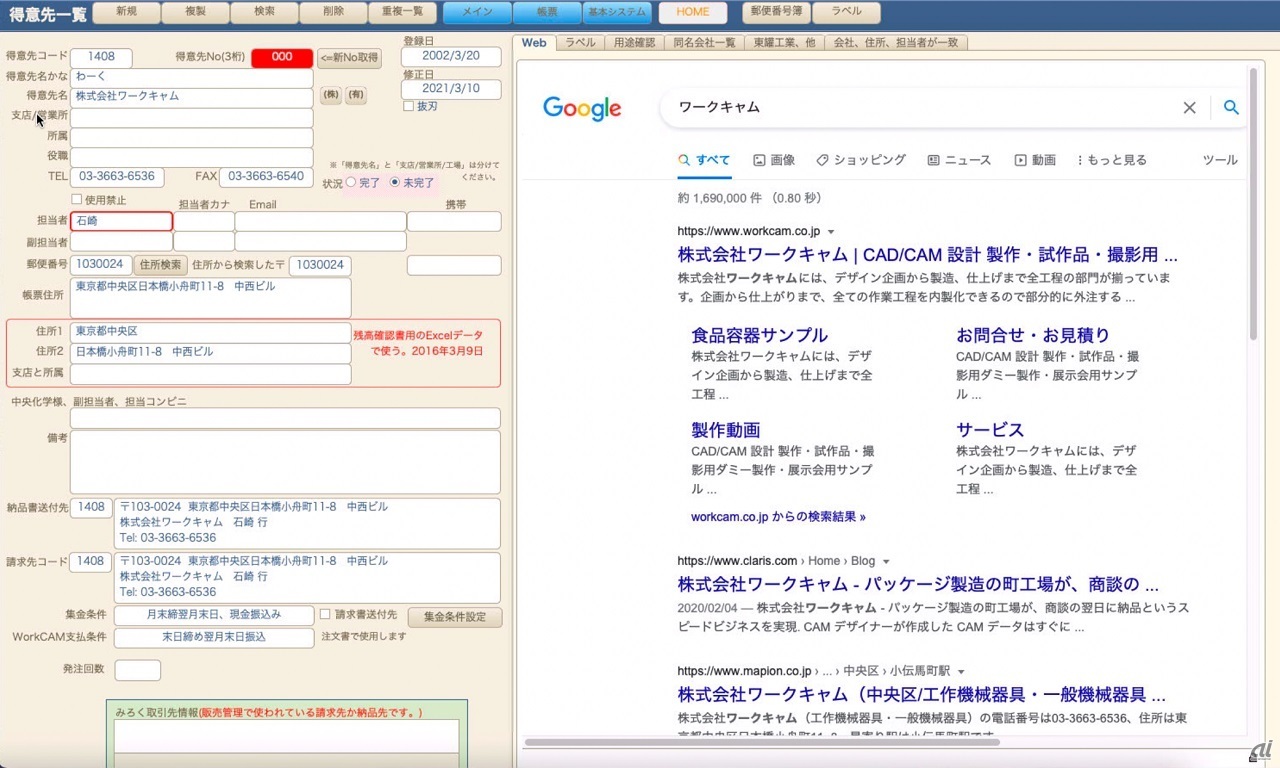1280x768 pixels.
Task: Enable the 使用禁止 checkbox
Action: [x=77, y=200]
